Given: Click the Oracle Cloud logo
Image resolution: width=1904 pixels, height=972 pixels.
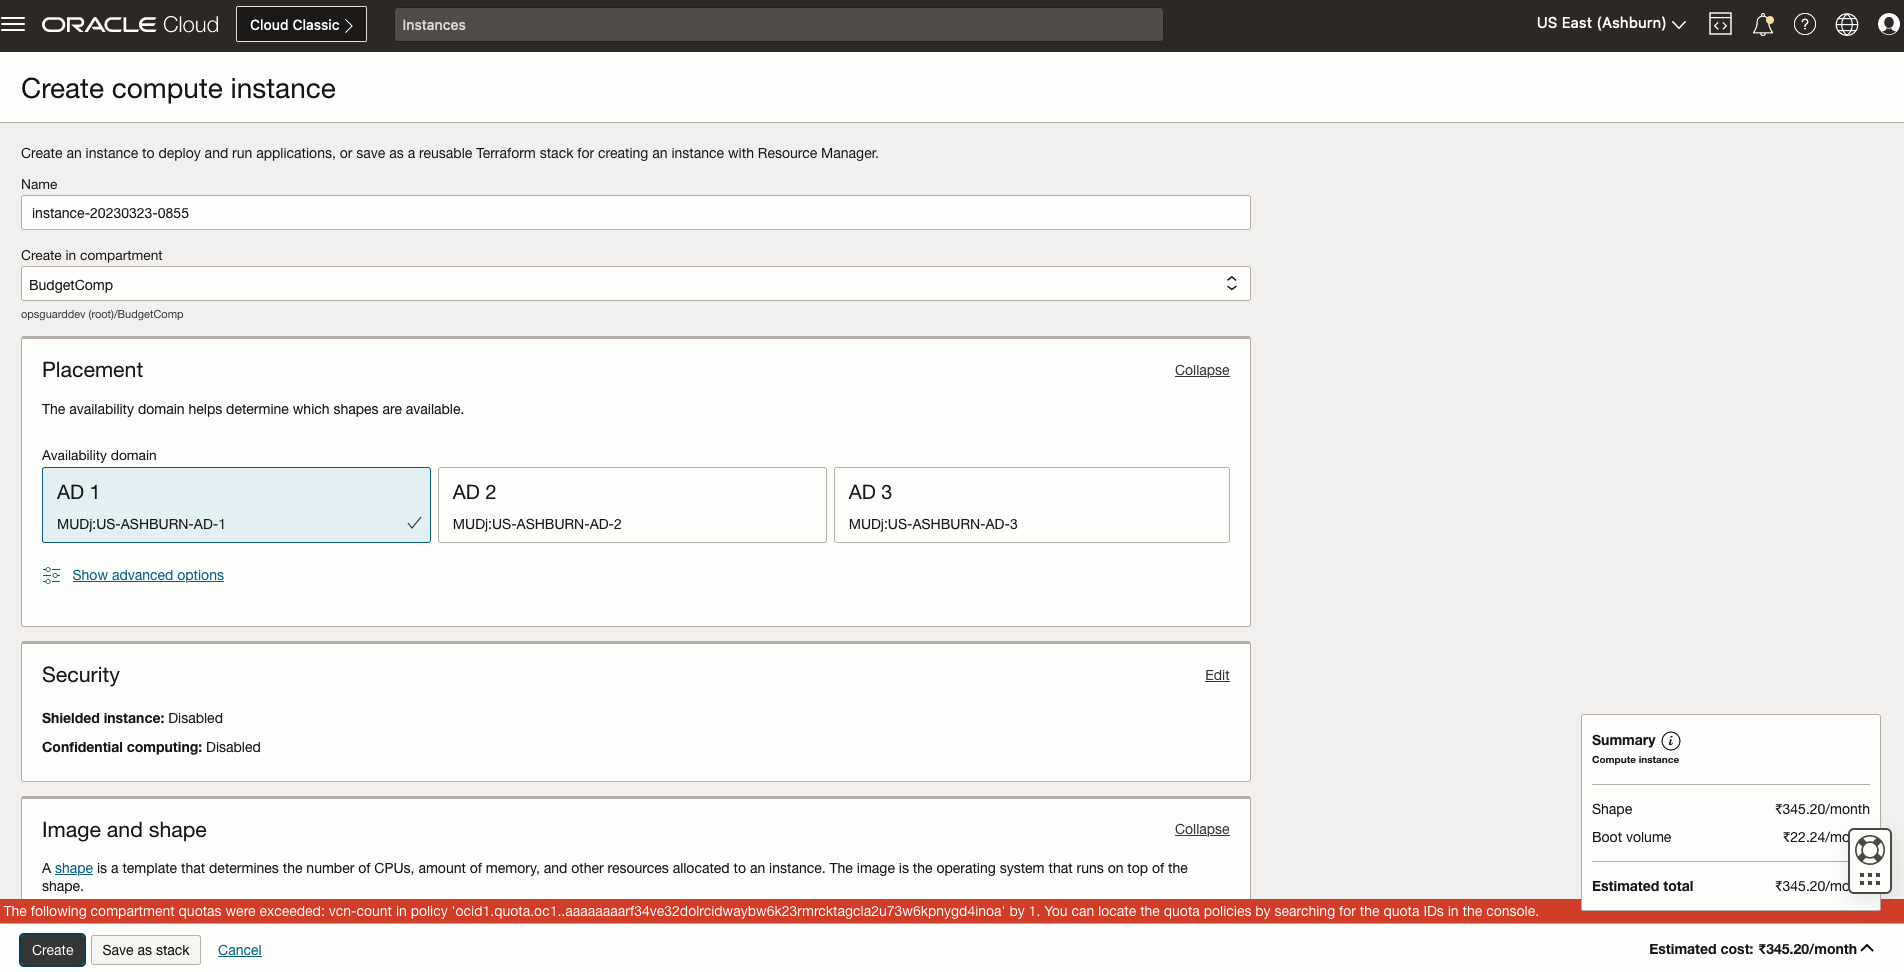Looking at the screenshot, I should (x=130, y=25).
